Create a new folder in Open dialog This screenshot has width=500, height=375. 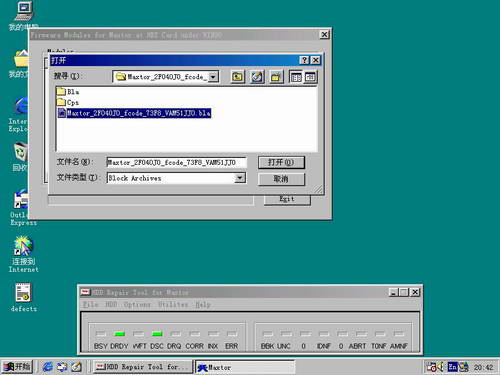[x=276, y=77]
